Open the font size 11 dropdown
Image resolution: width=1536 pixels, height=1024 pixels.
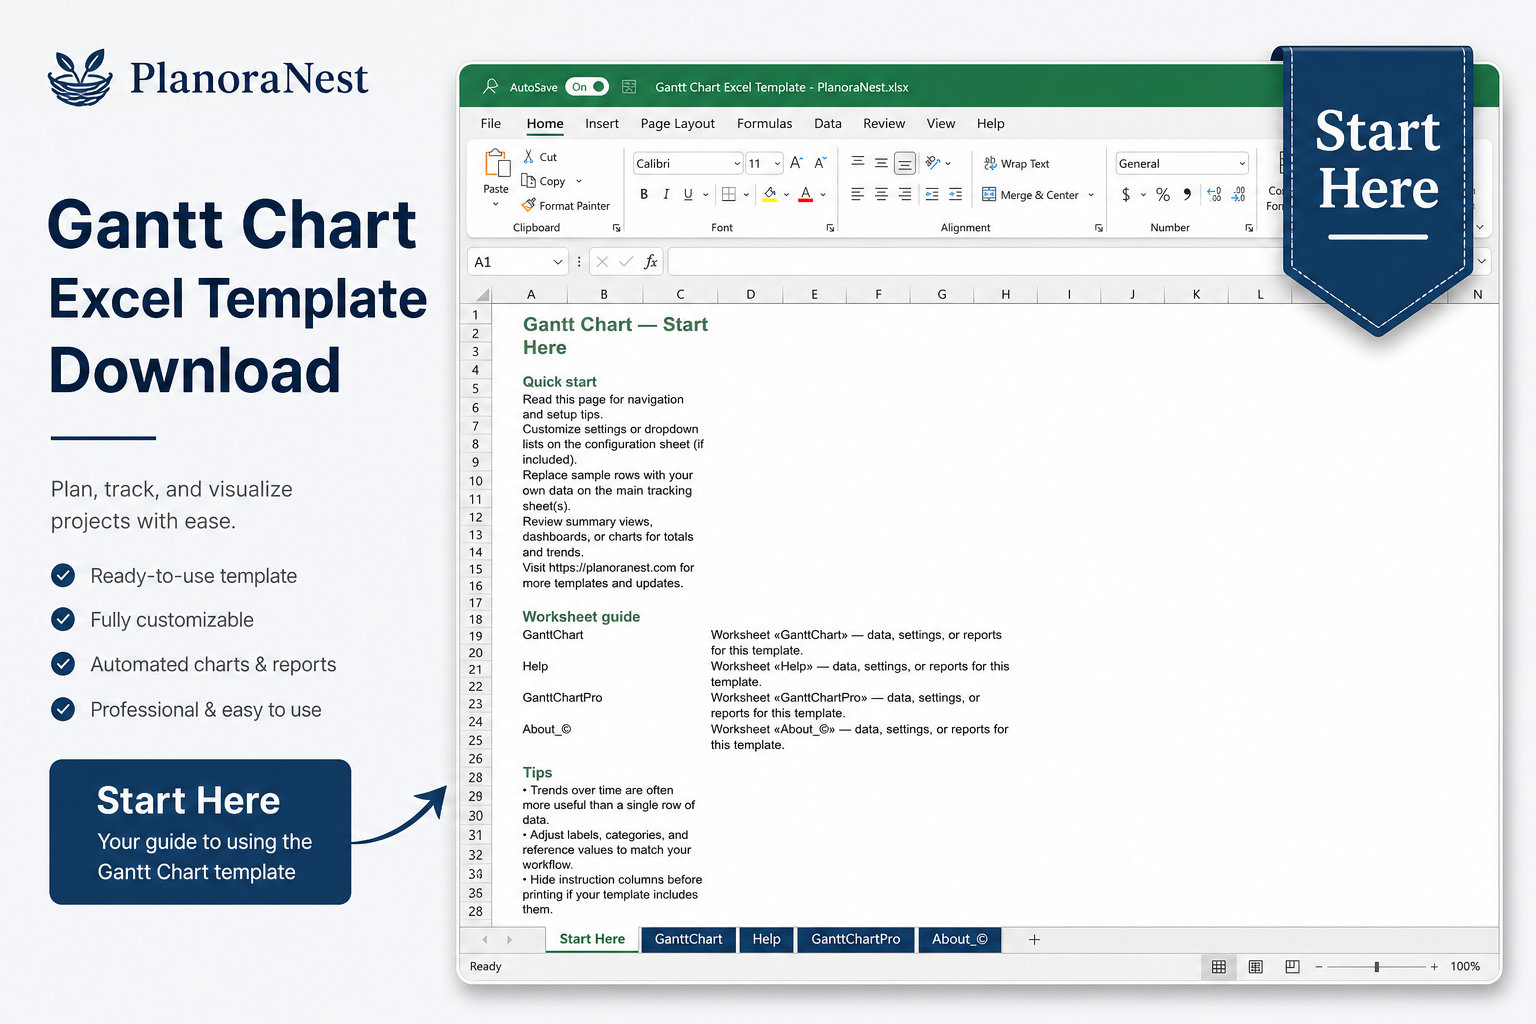pyautogui.click(x=777, y=163)
